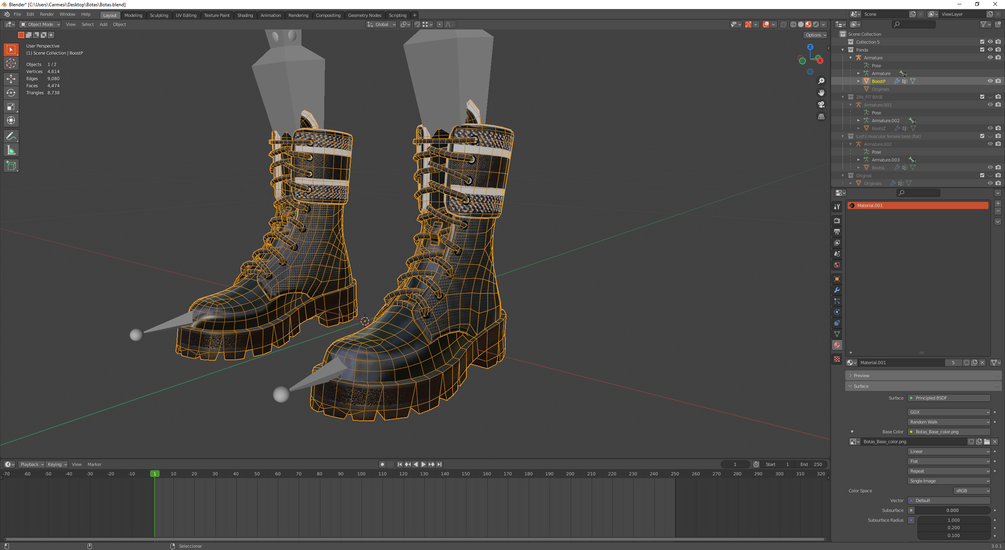Open the outliner filter funnel icon
The image size is (1005, 550).
click(x=984, y=24)
